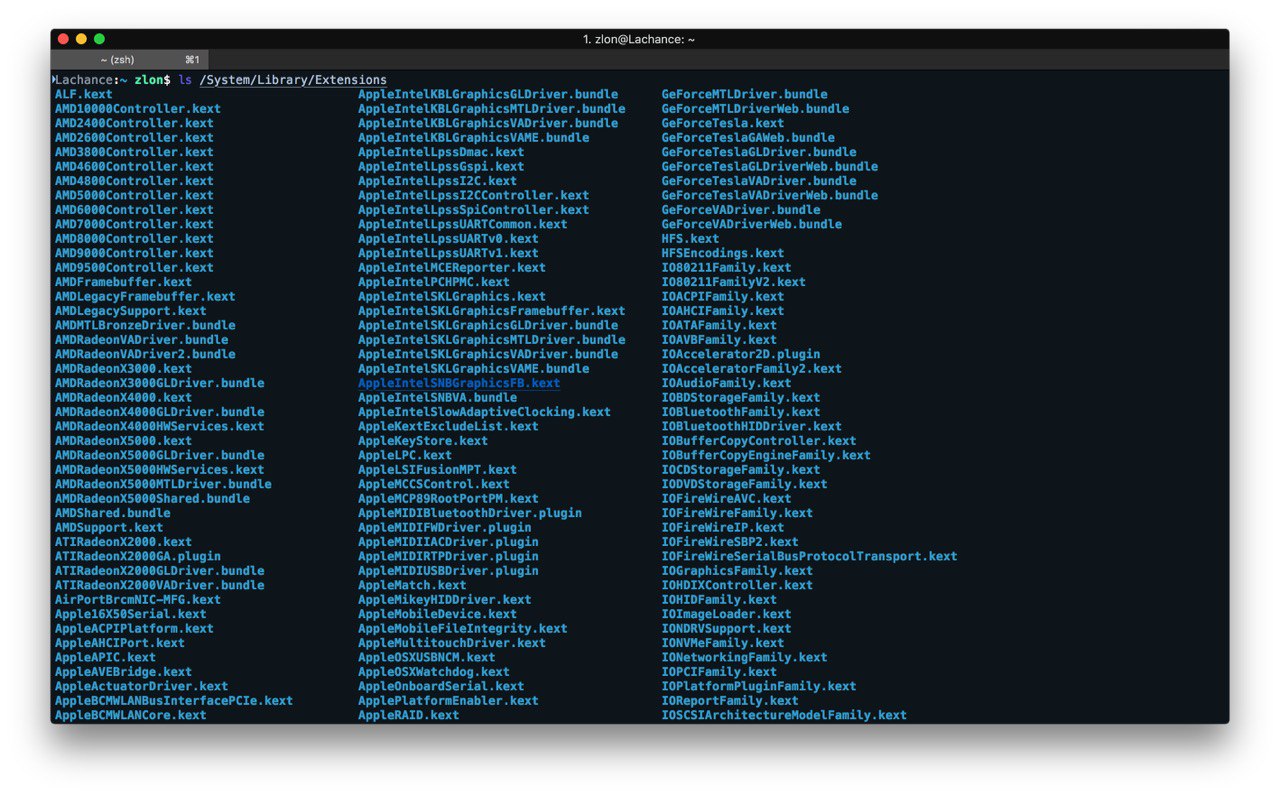
Task: Click AppleLPC.kext entry
Action: click(x=405, y=455)
